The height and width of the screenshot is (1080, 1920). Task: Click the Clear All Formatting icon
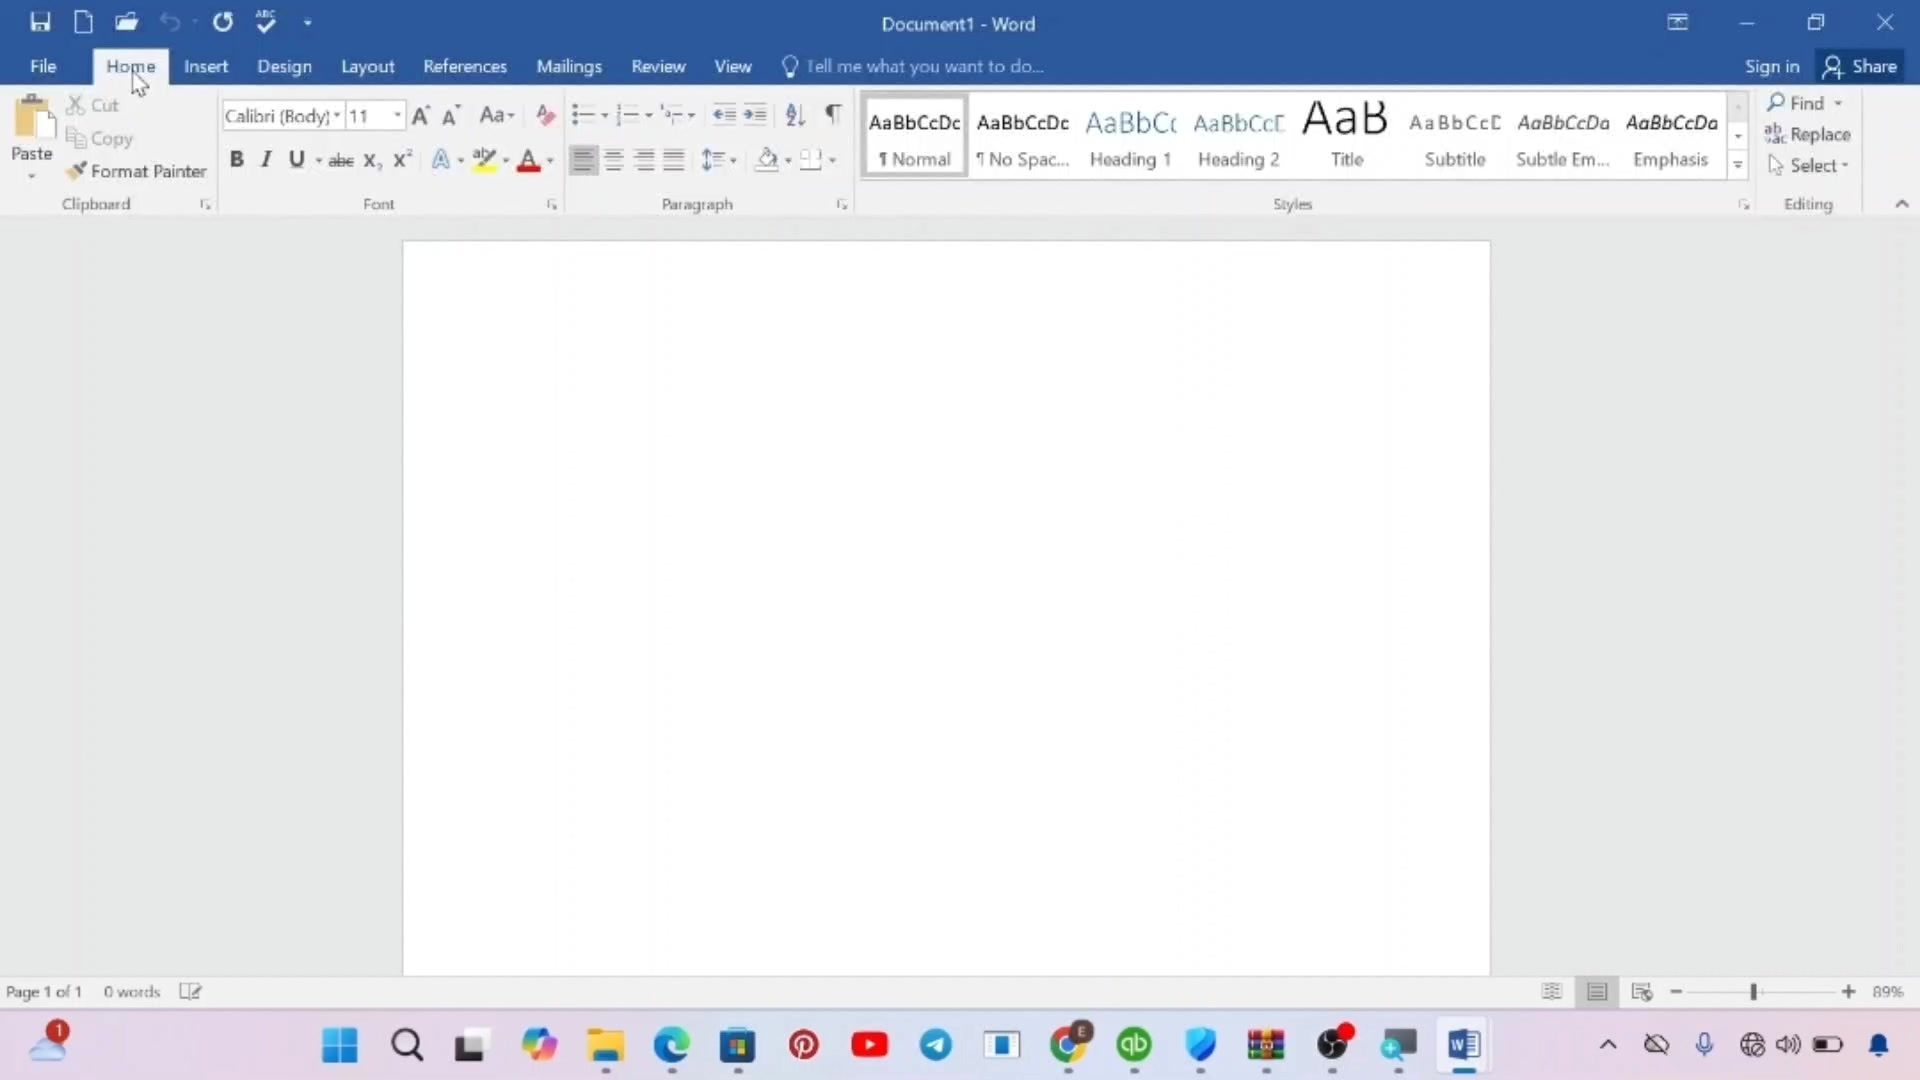click(545, 115)
